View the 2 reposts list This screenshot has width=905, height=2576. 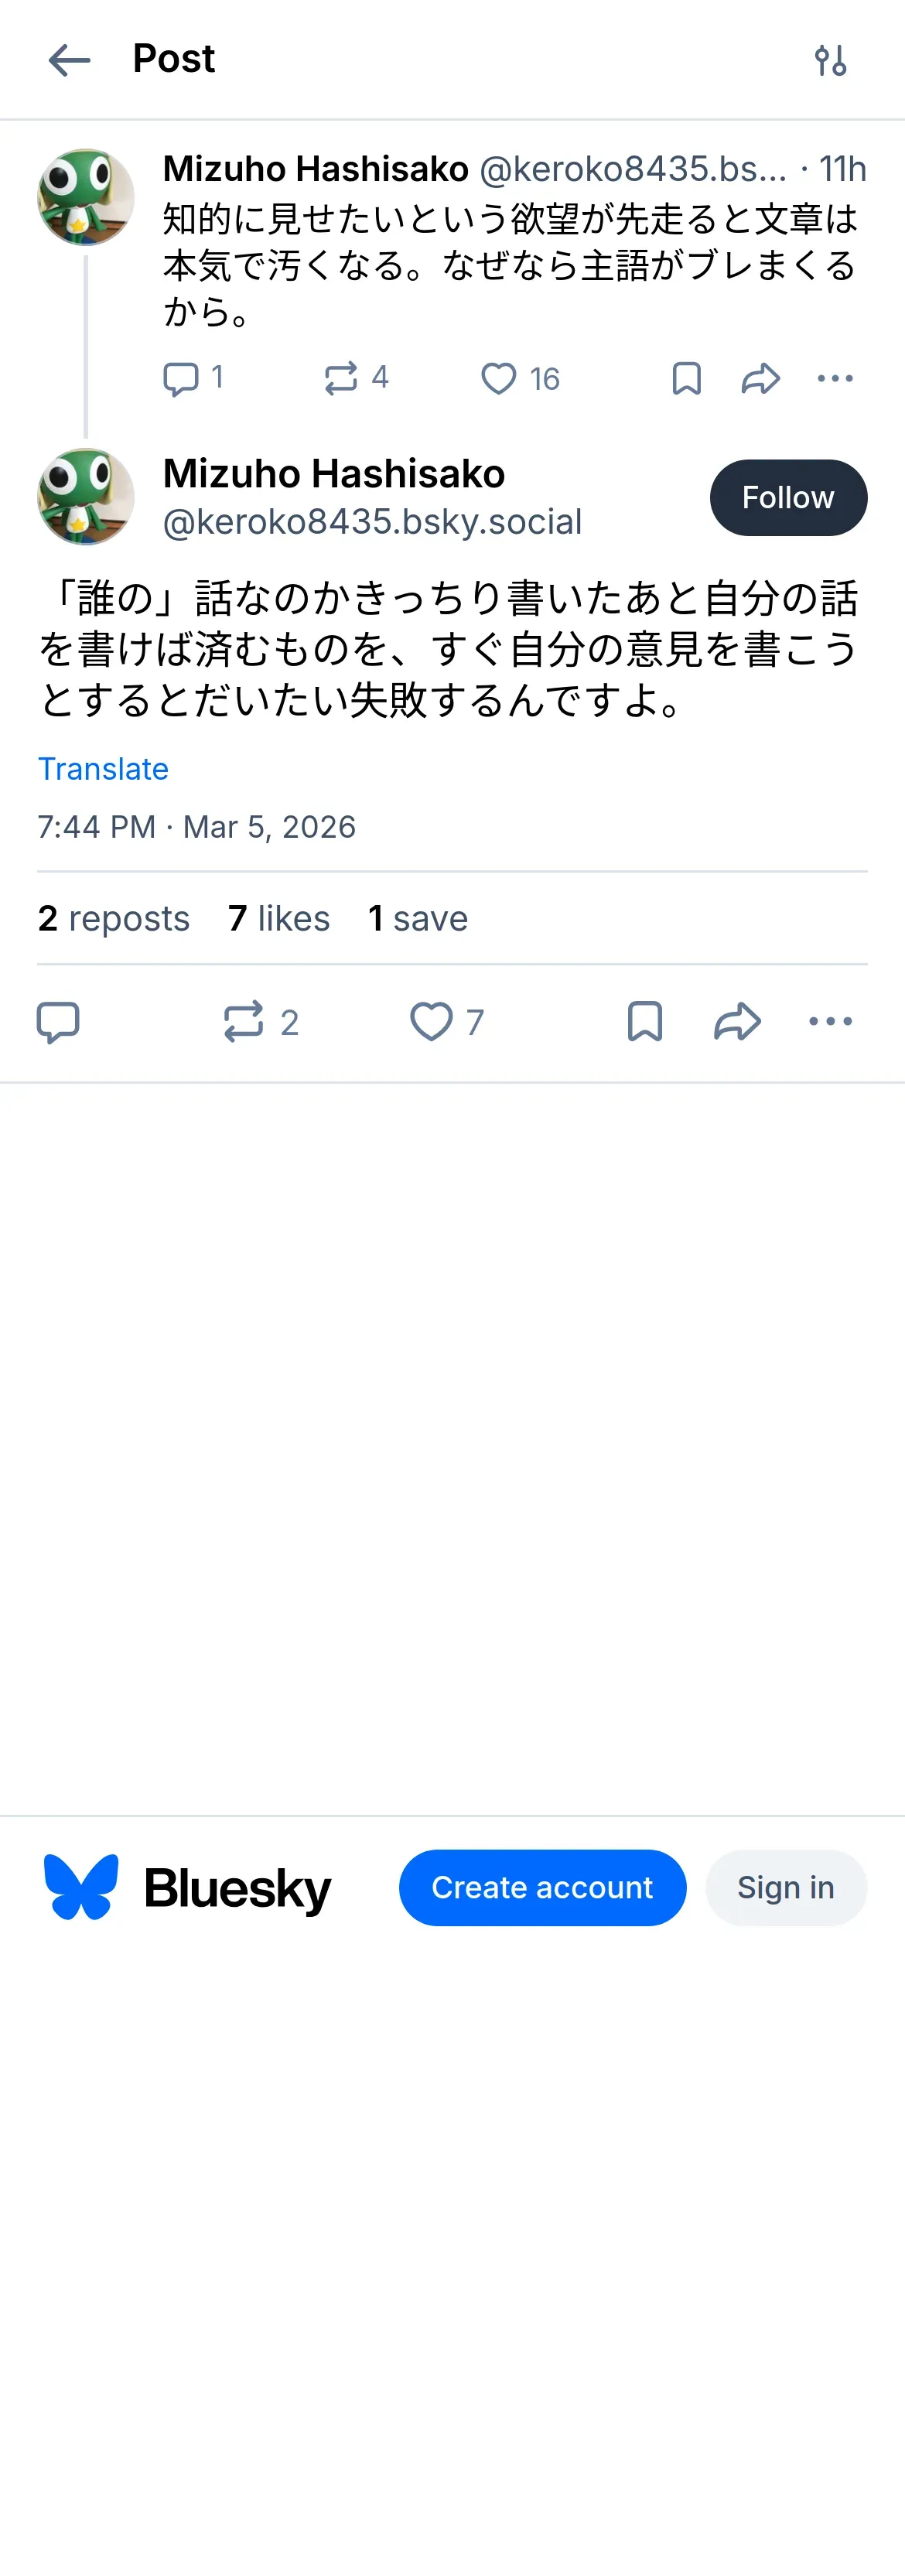click(114, 918)
